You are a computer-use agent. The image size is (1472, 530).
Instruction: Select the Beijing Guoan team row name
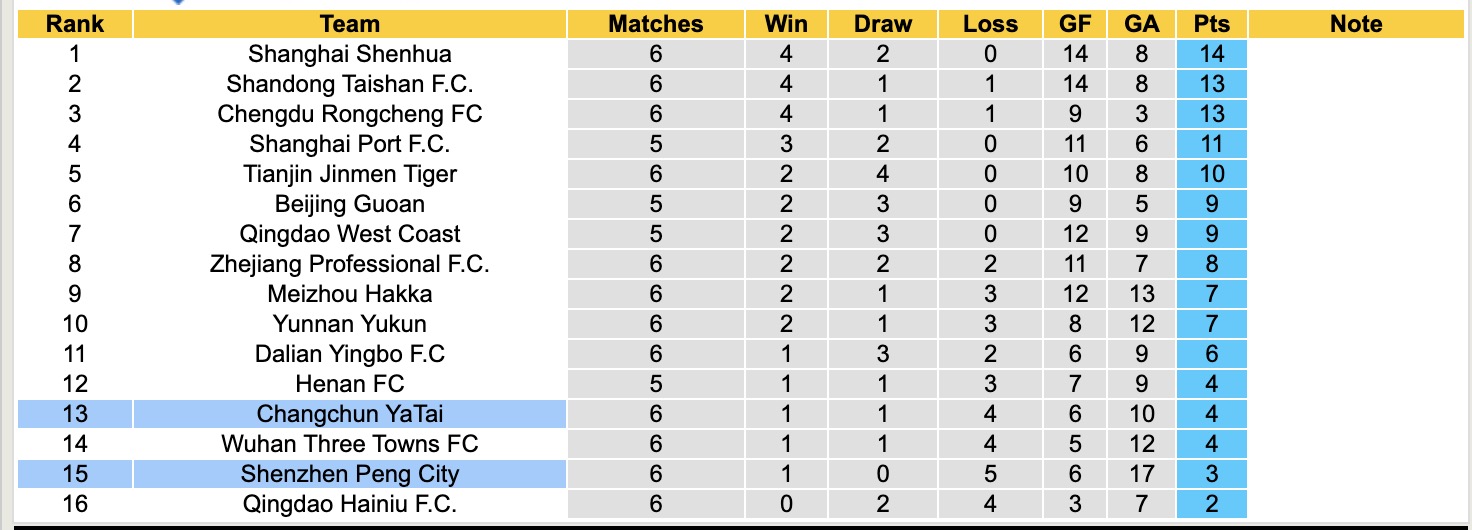pyautogui.click(x=350, y=204)
